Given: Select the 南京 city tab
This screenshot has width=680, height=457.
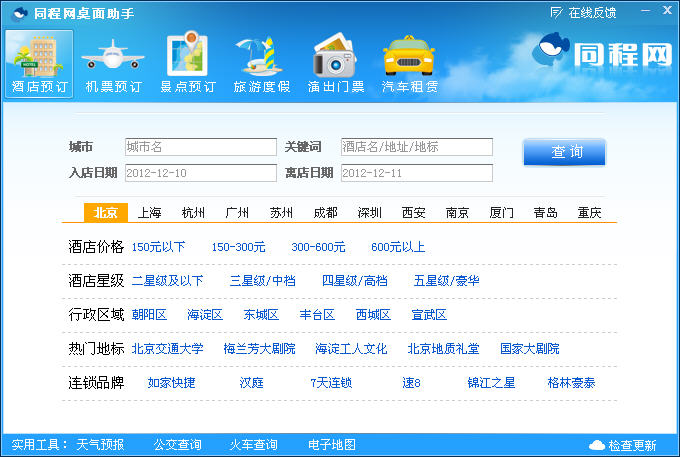Looking at the screenshot, I should [458, 212].
